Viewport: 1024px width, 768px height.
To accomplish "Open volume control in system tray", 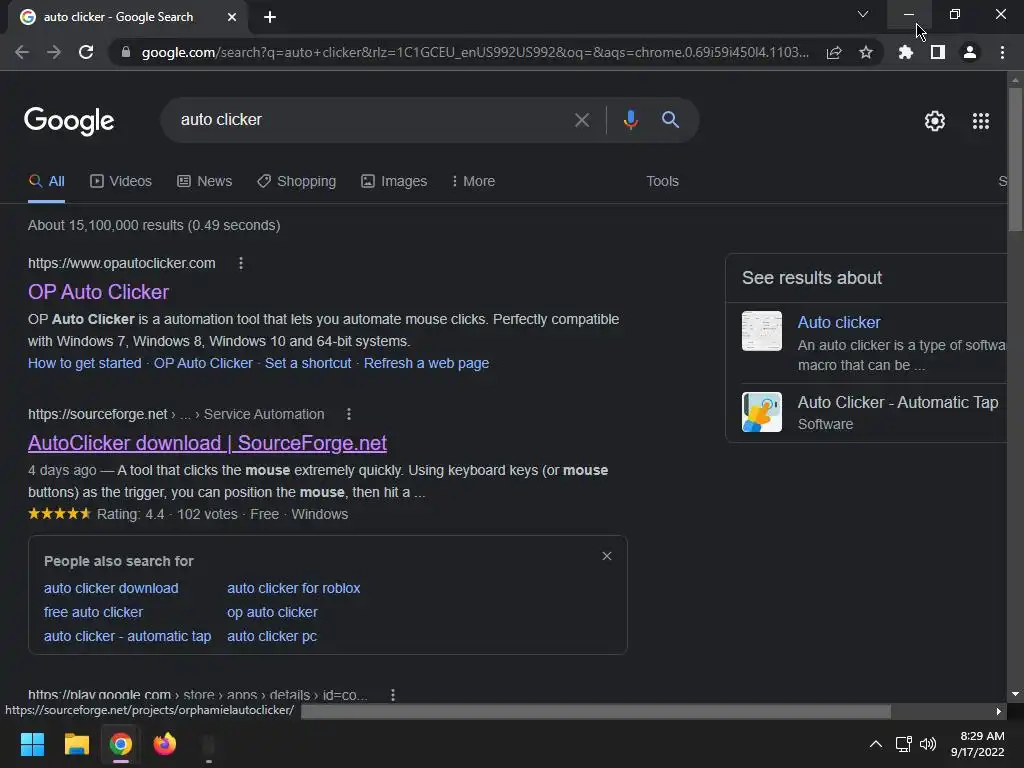I will pyautogui.click(x=928, y=744).
